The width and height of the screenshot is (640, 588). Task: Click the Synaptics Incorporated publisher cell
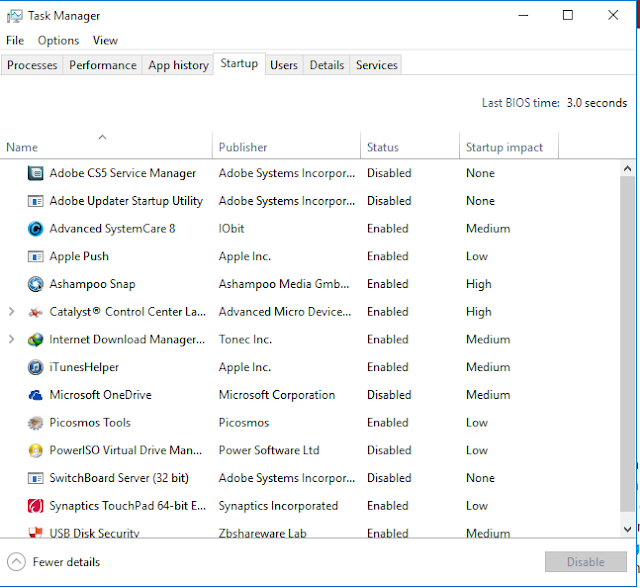pos(278,506)
